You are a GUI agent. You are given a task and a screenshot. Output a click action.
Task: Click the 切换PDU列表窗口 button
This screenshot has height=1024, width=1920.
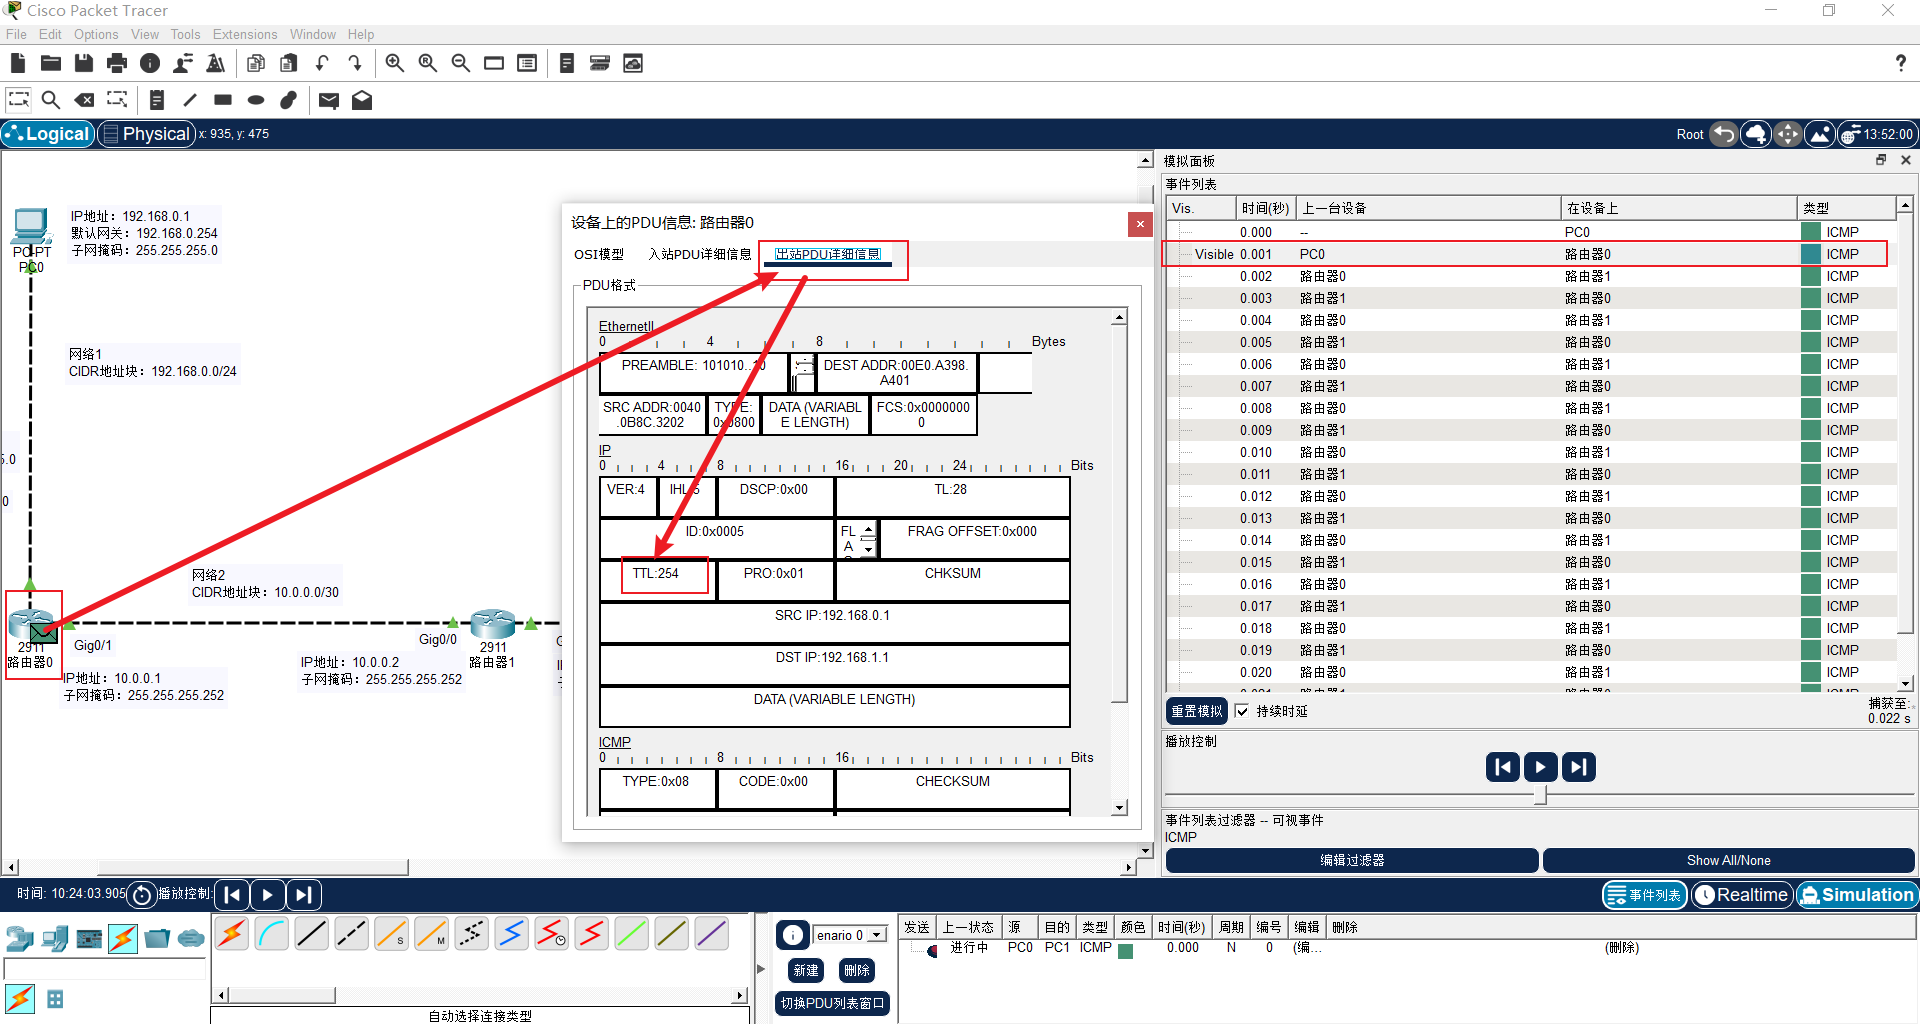(833, 1003)
